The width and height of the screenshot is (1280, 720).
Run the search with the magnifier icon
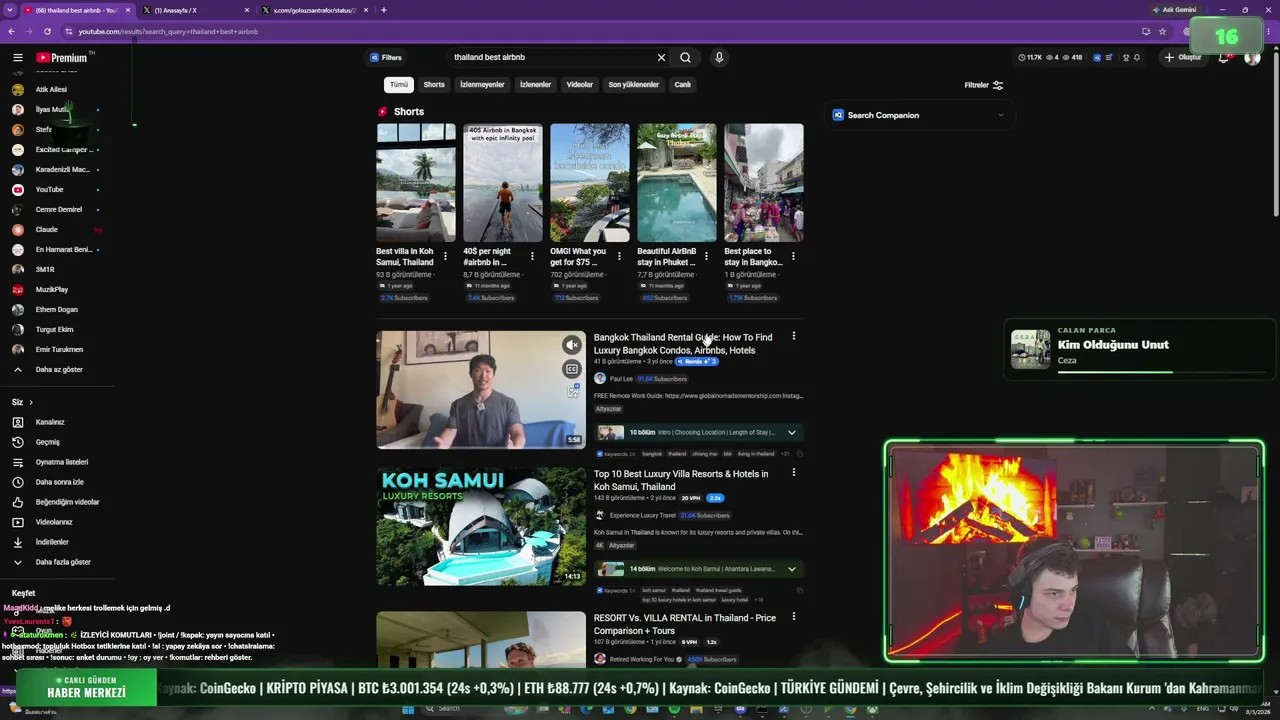(685, 57)
